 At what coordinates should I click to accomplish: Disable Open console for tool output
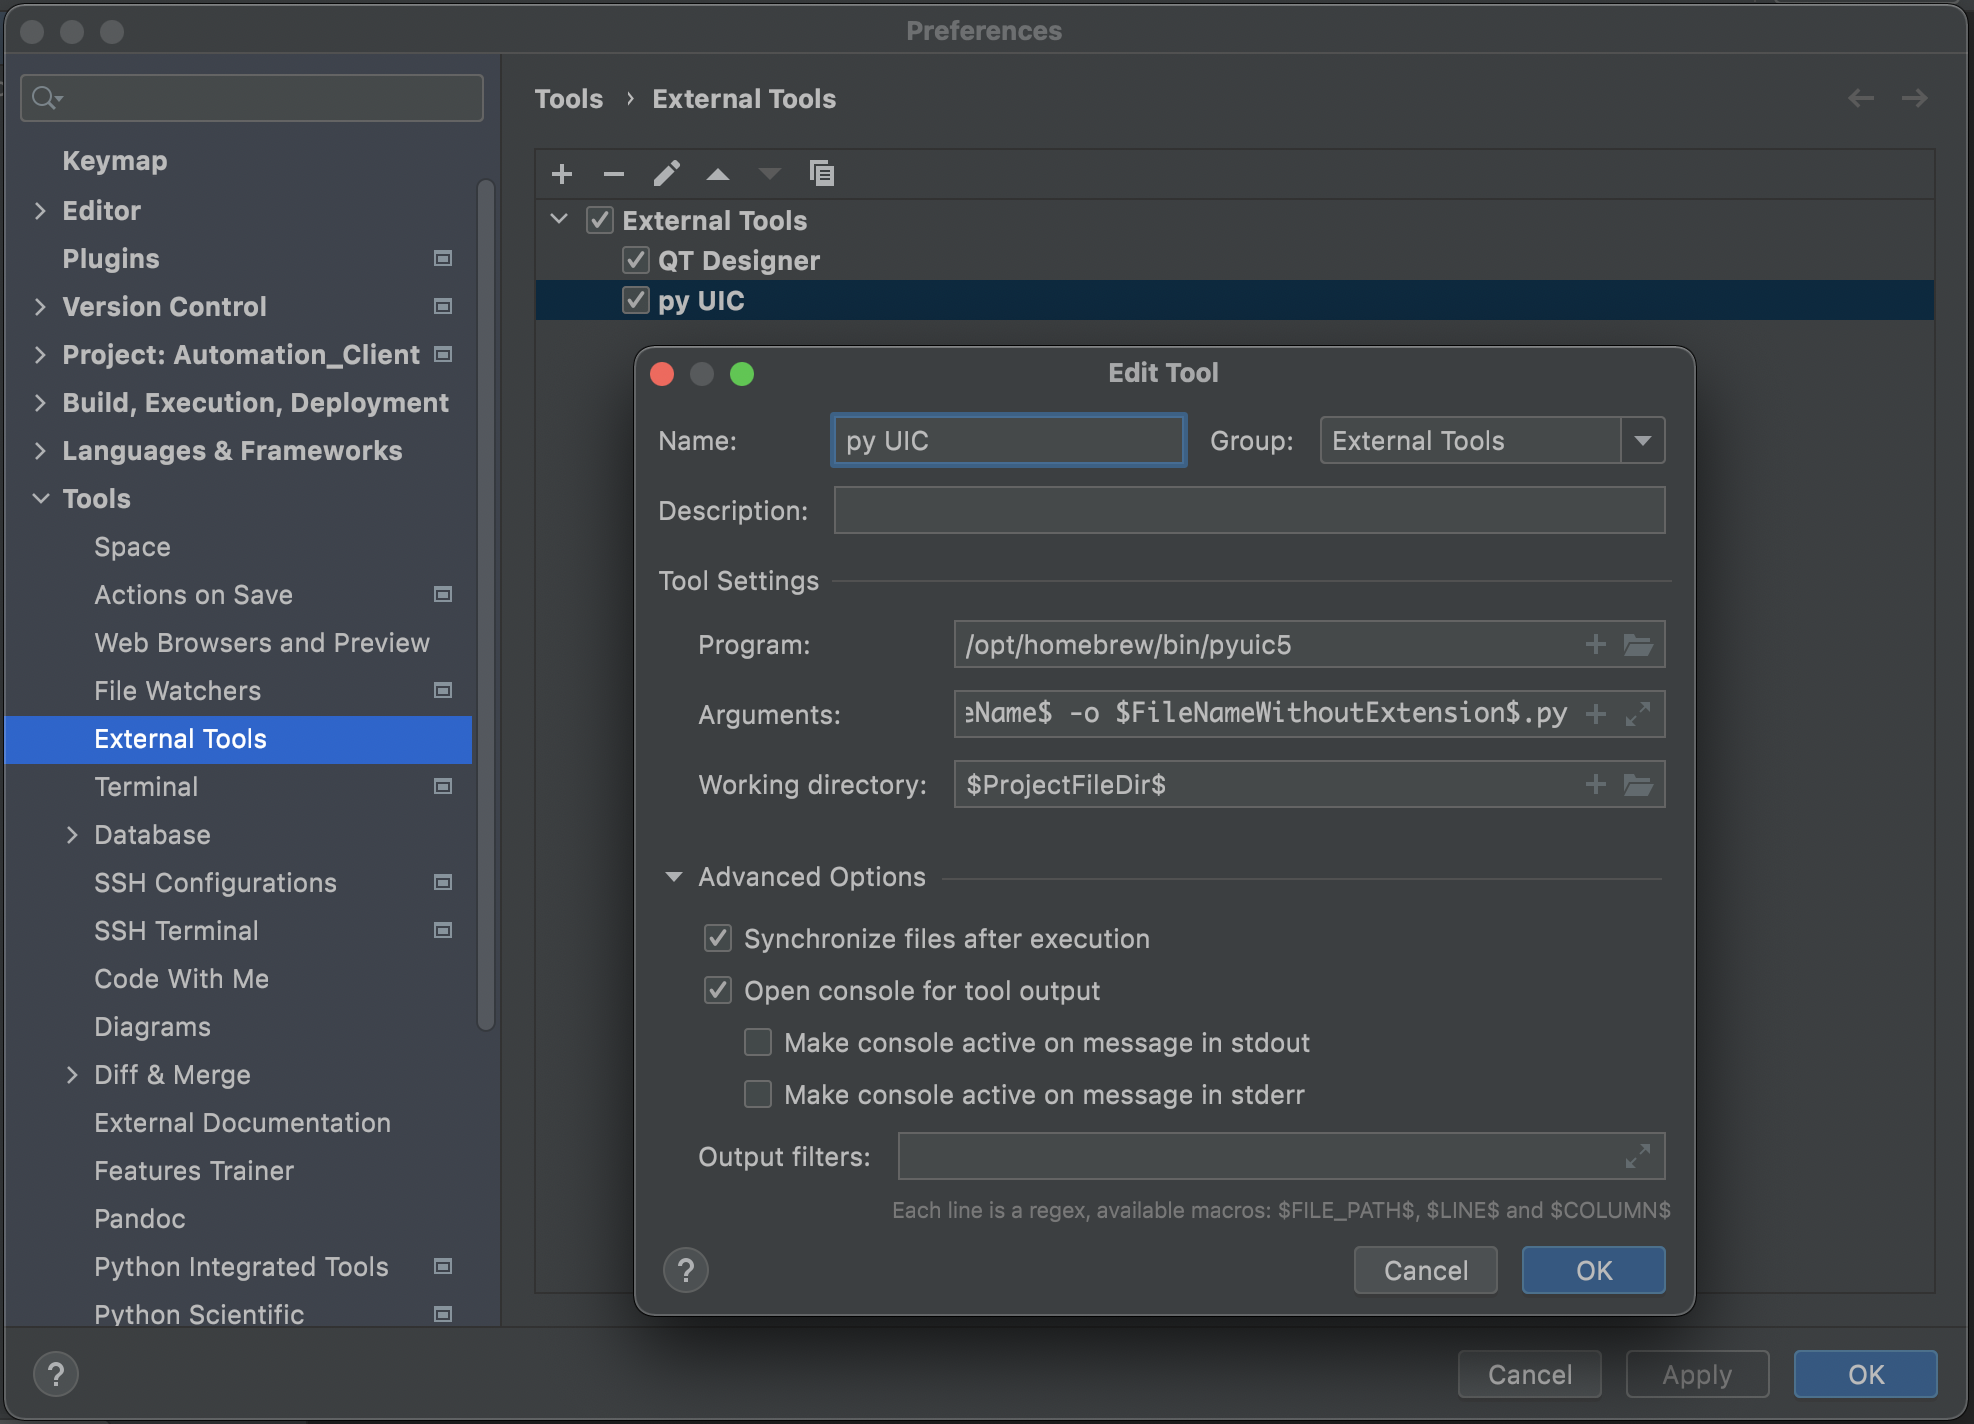[718, 990]
